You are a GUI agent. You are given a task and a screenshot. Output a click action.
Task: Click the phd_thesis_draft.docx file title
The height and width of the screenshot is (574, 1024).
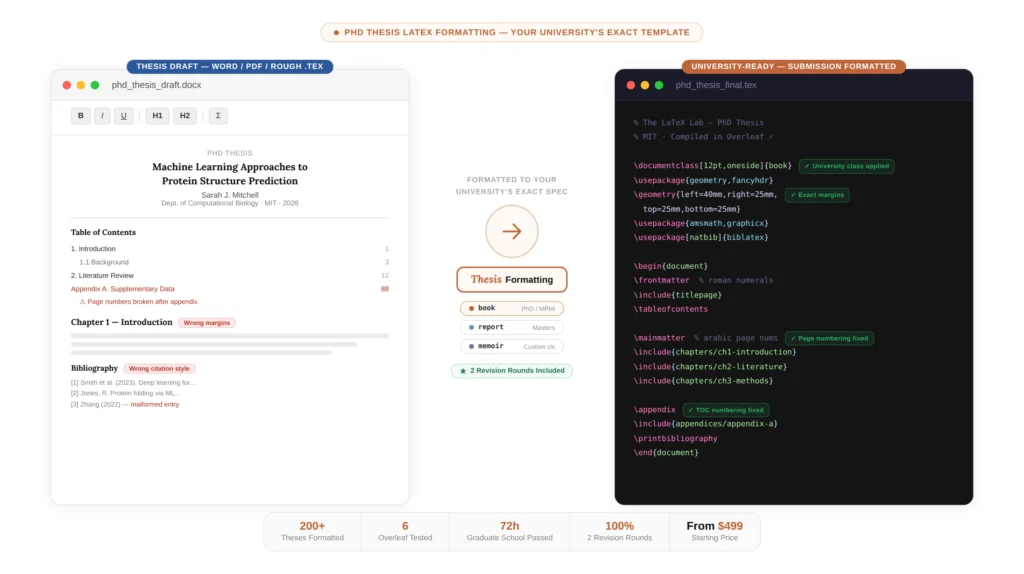[156, 85]
